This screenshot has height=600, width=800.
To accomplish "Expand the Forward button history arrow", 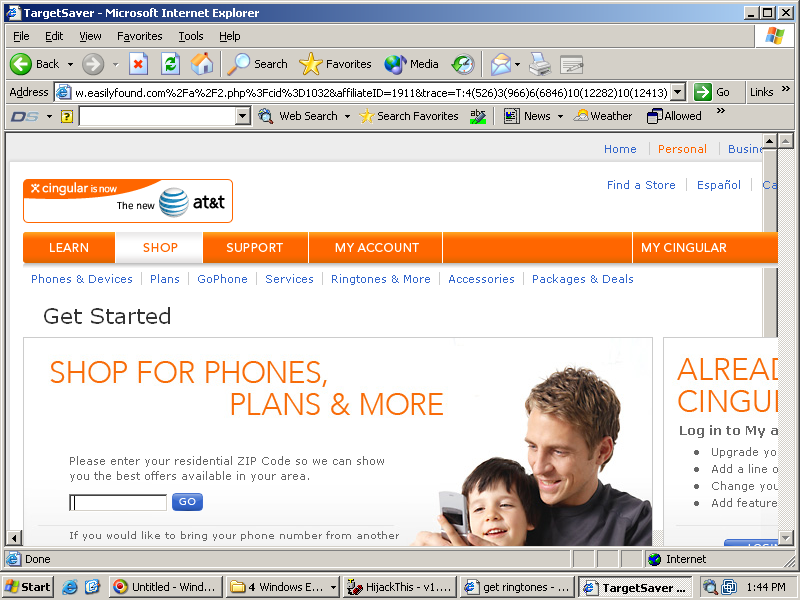I will coord(115,65).
